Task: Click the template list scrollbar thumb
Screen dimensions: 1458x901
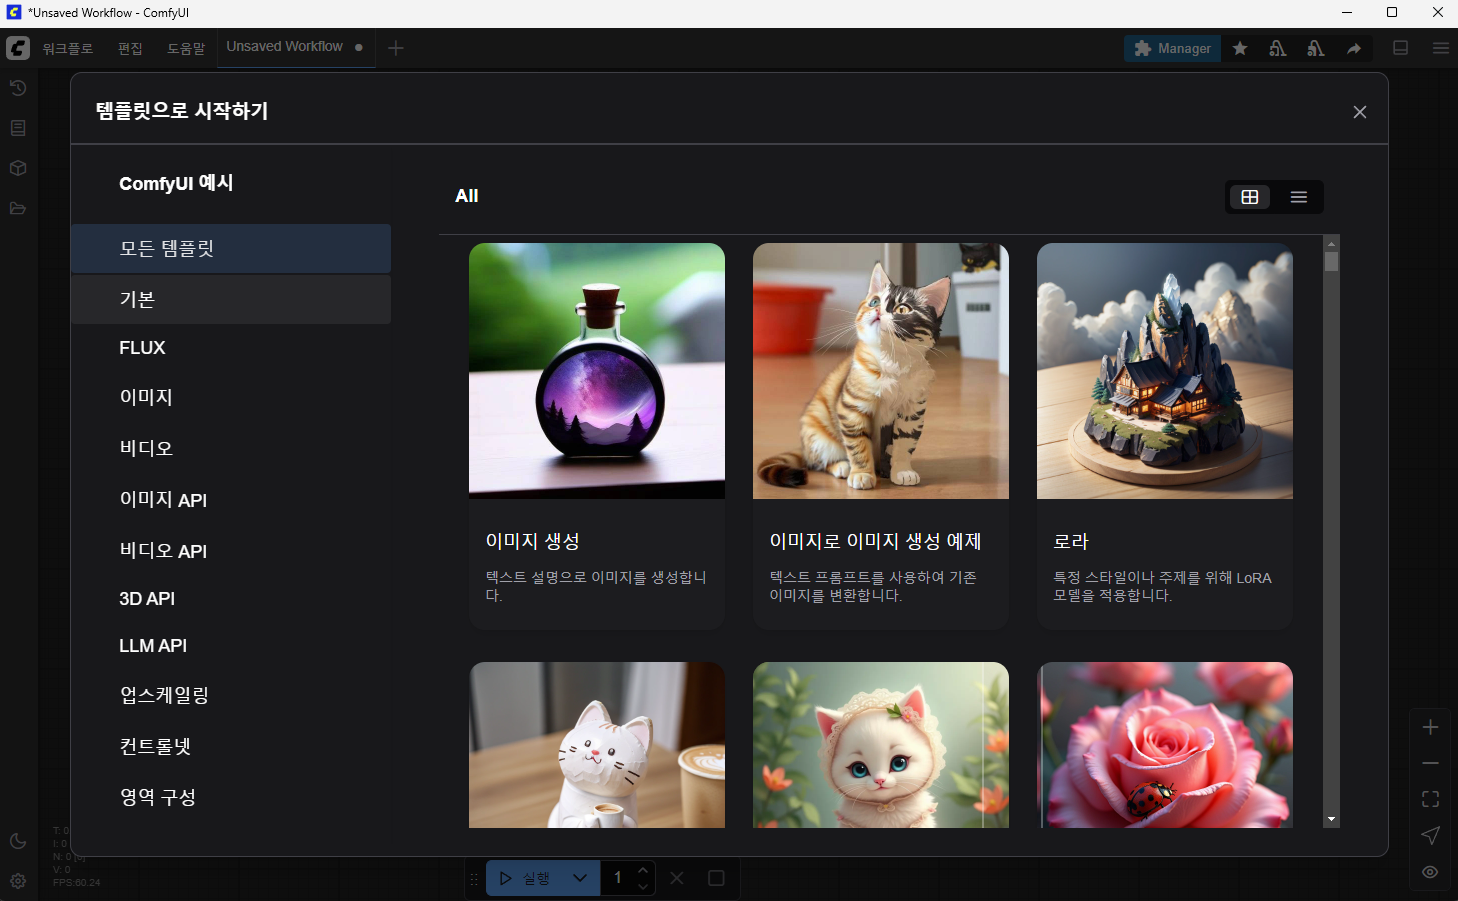Action: point(1331,262)
